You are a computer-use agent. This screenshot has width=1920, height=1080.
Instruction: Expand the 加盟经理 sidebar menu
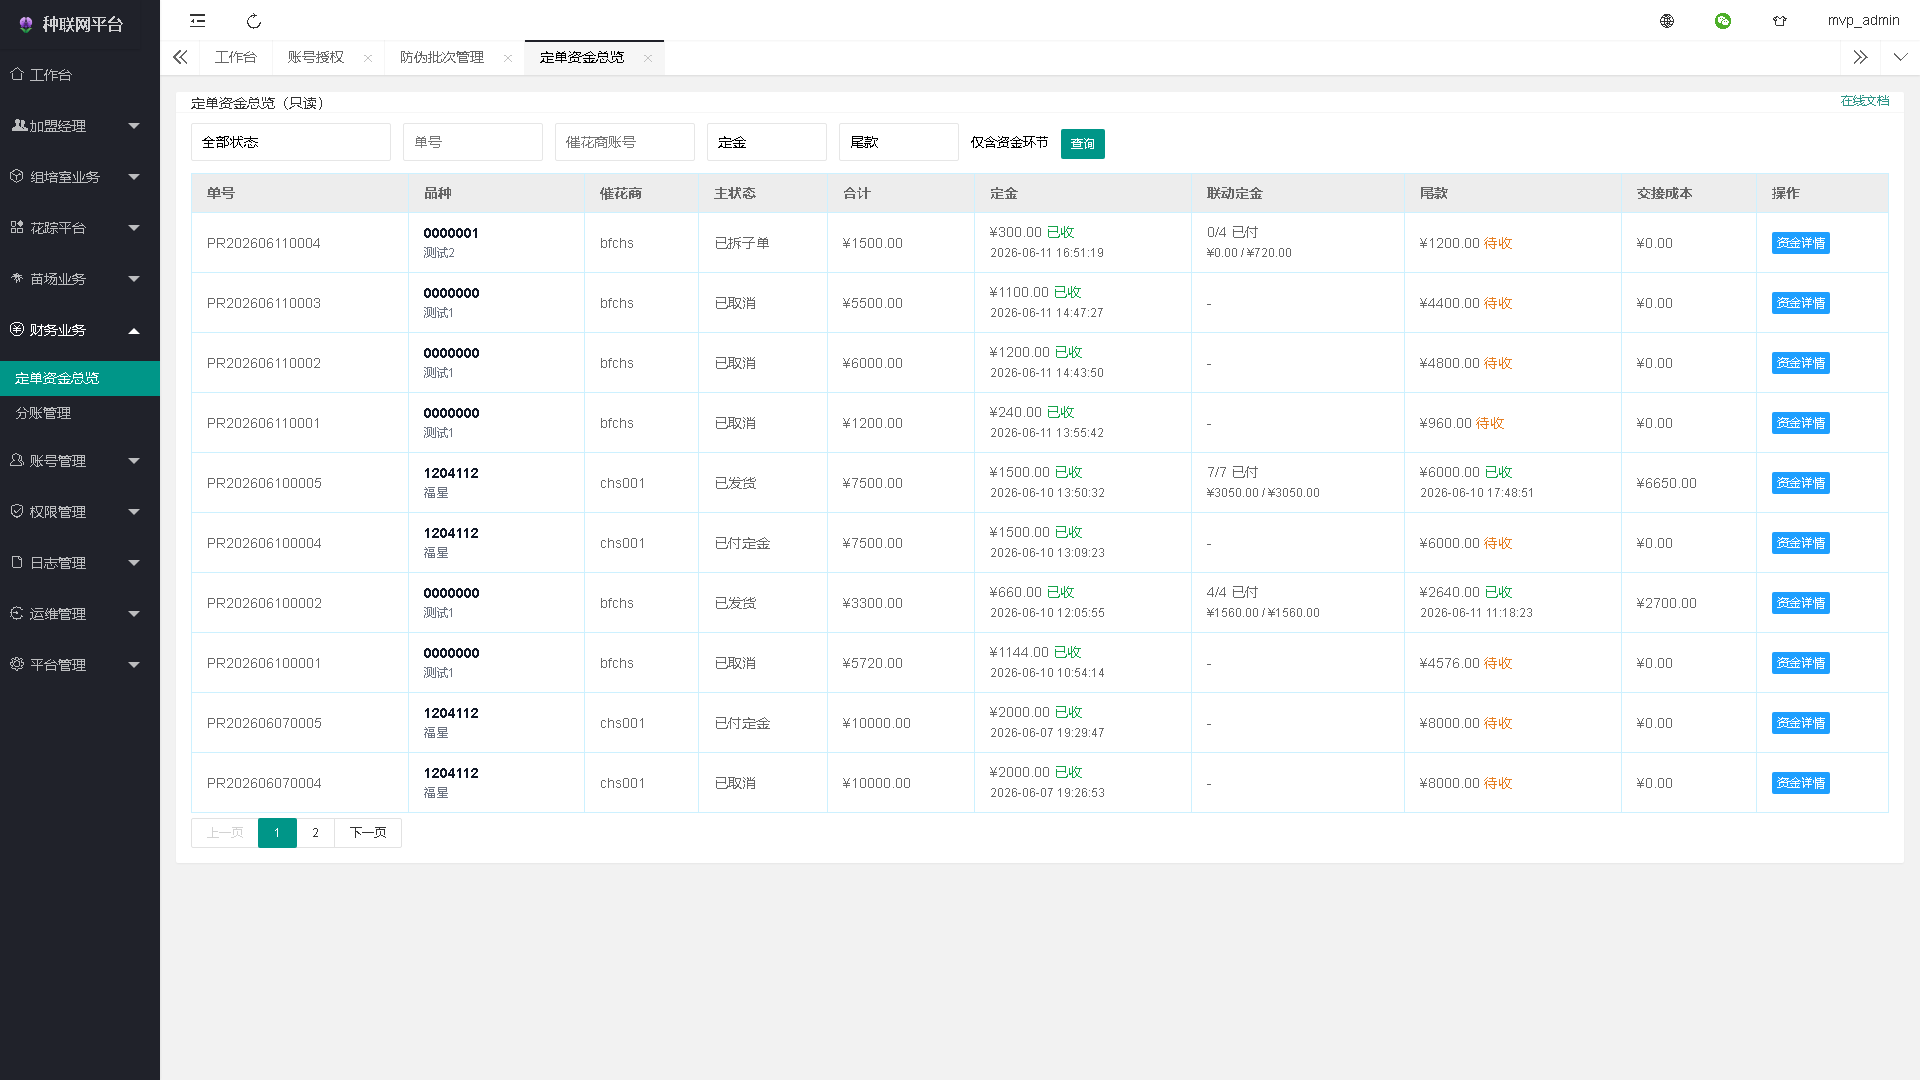tap(80, 126)
